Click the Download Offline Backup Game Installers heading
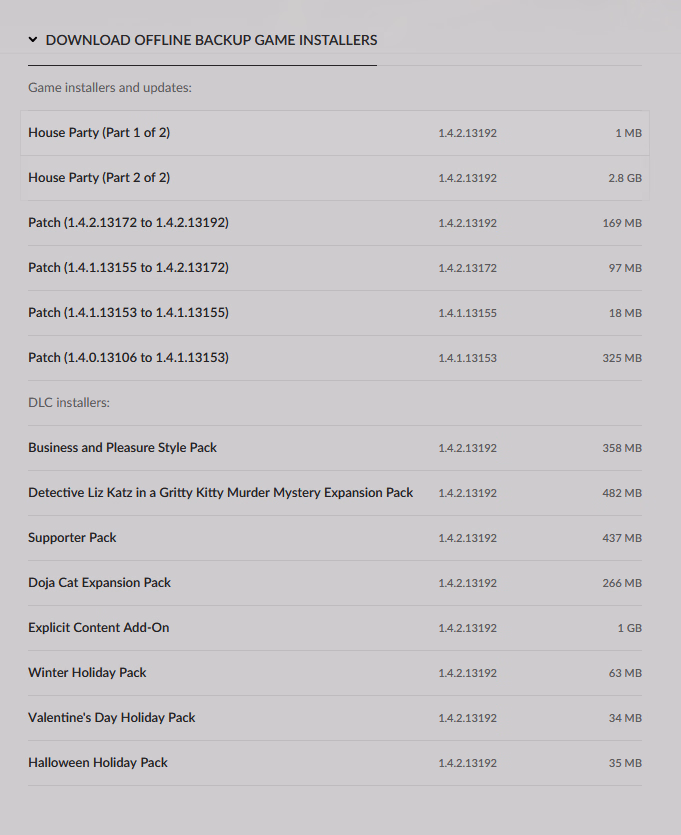681x835 pixels. click(211, 41)
